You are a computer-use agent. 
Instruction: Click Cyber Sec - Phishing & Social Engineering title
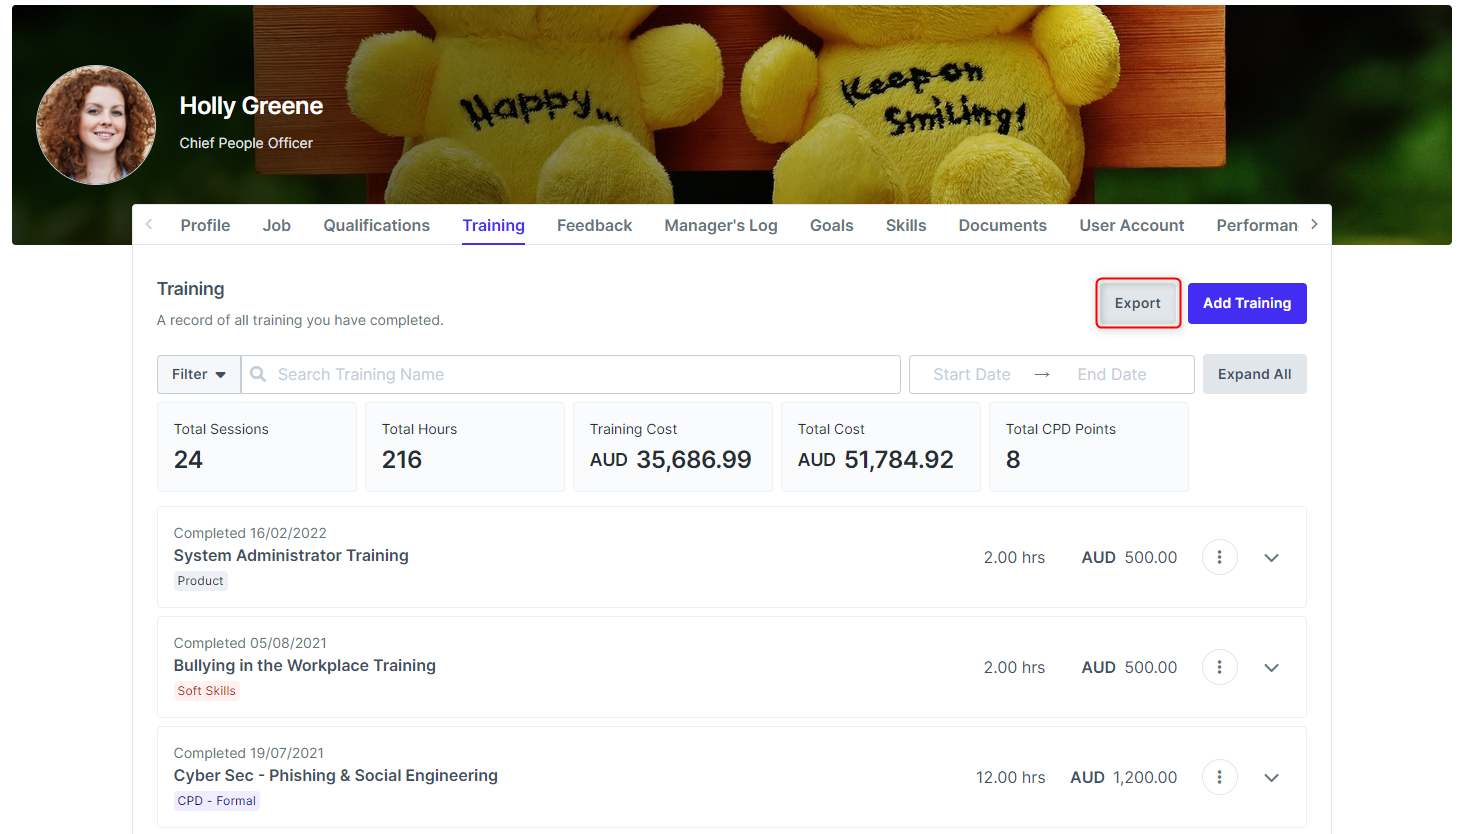336,776
